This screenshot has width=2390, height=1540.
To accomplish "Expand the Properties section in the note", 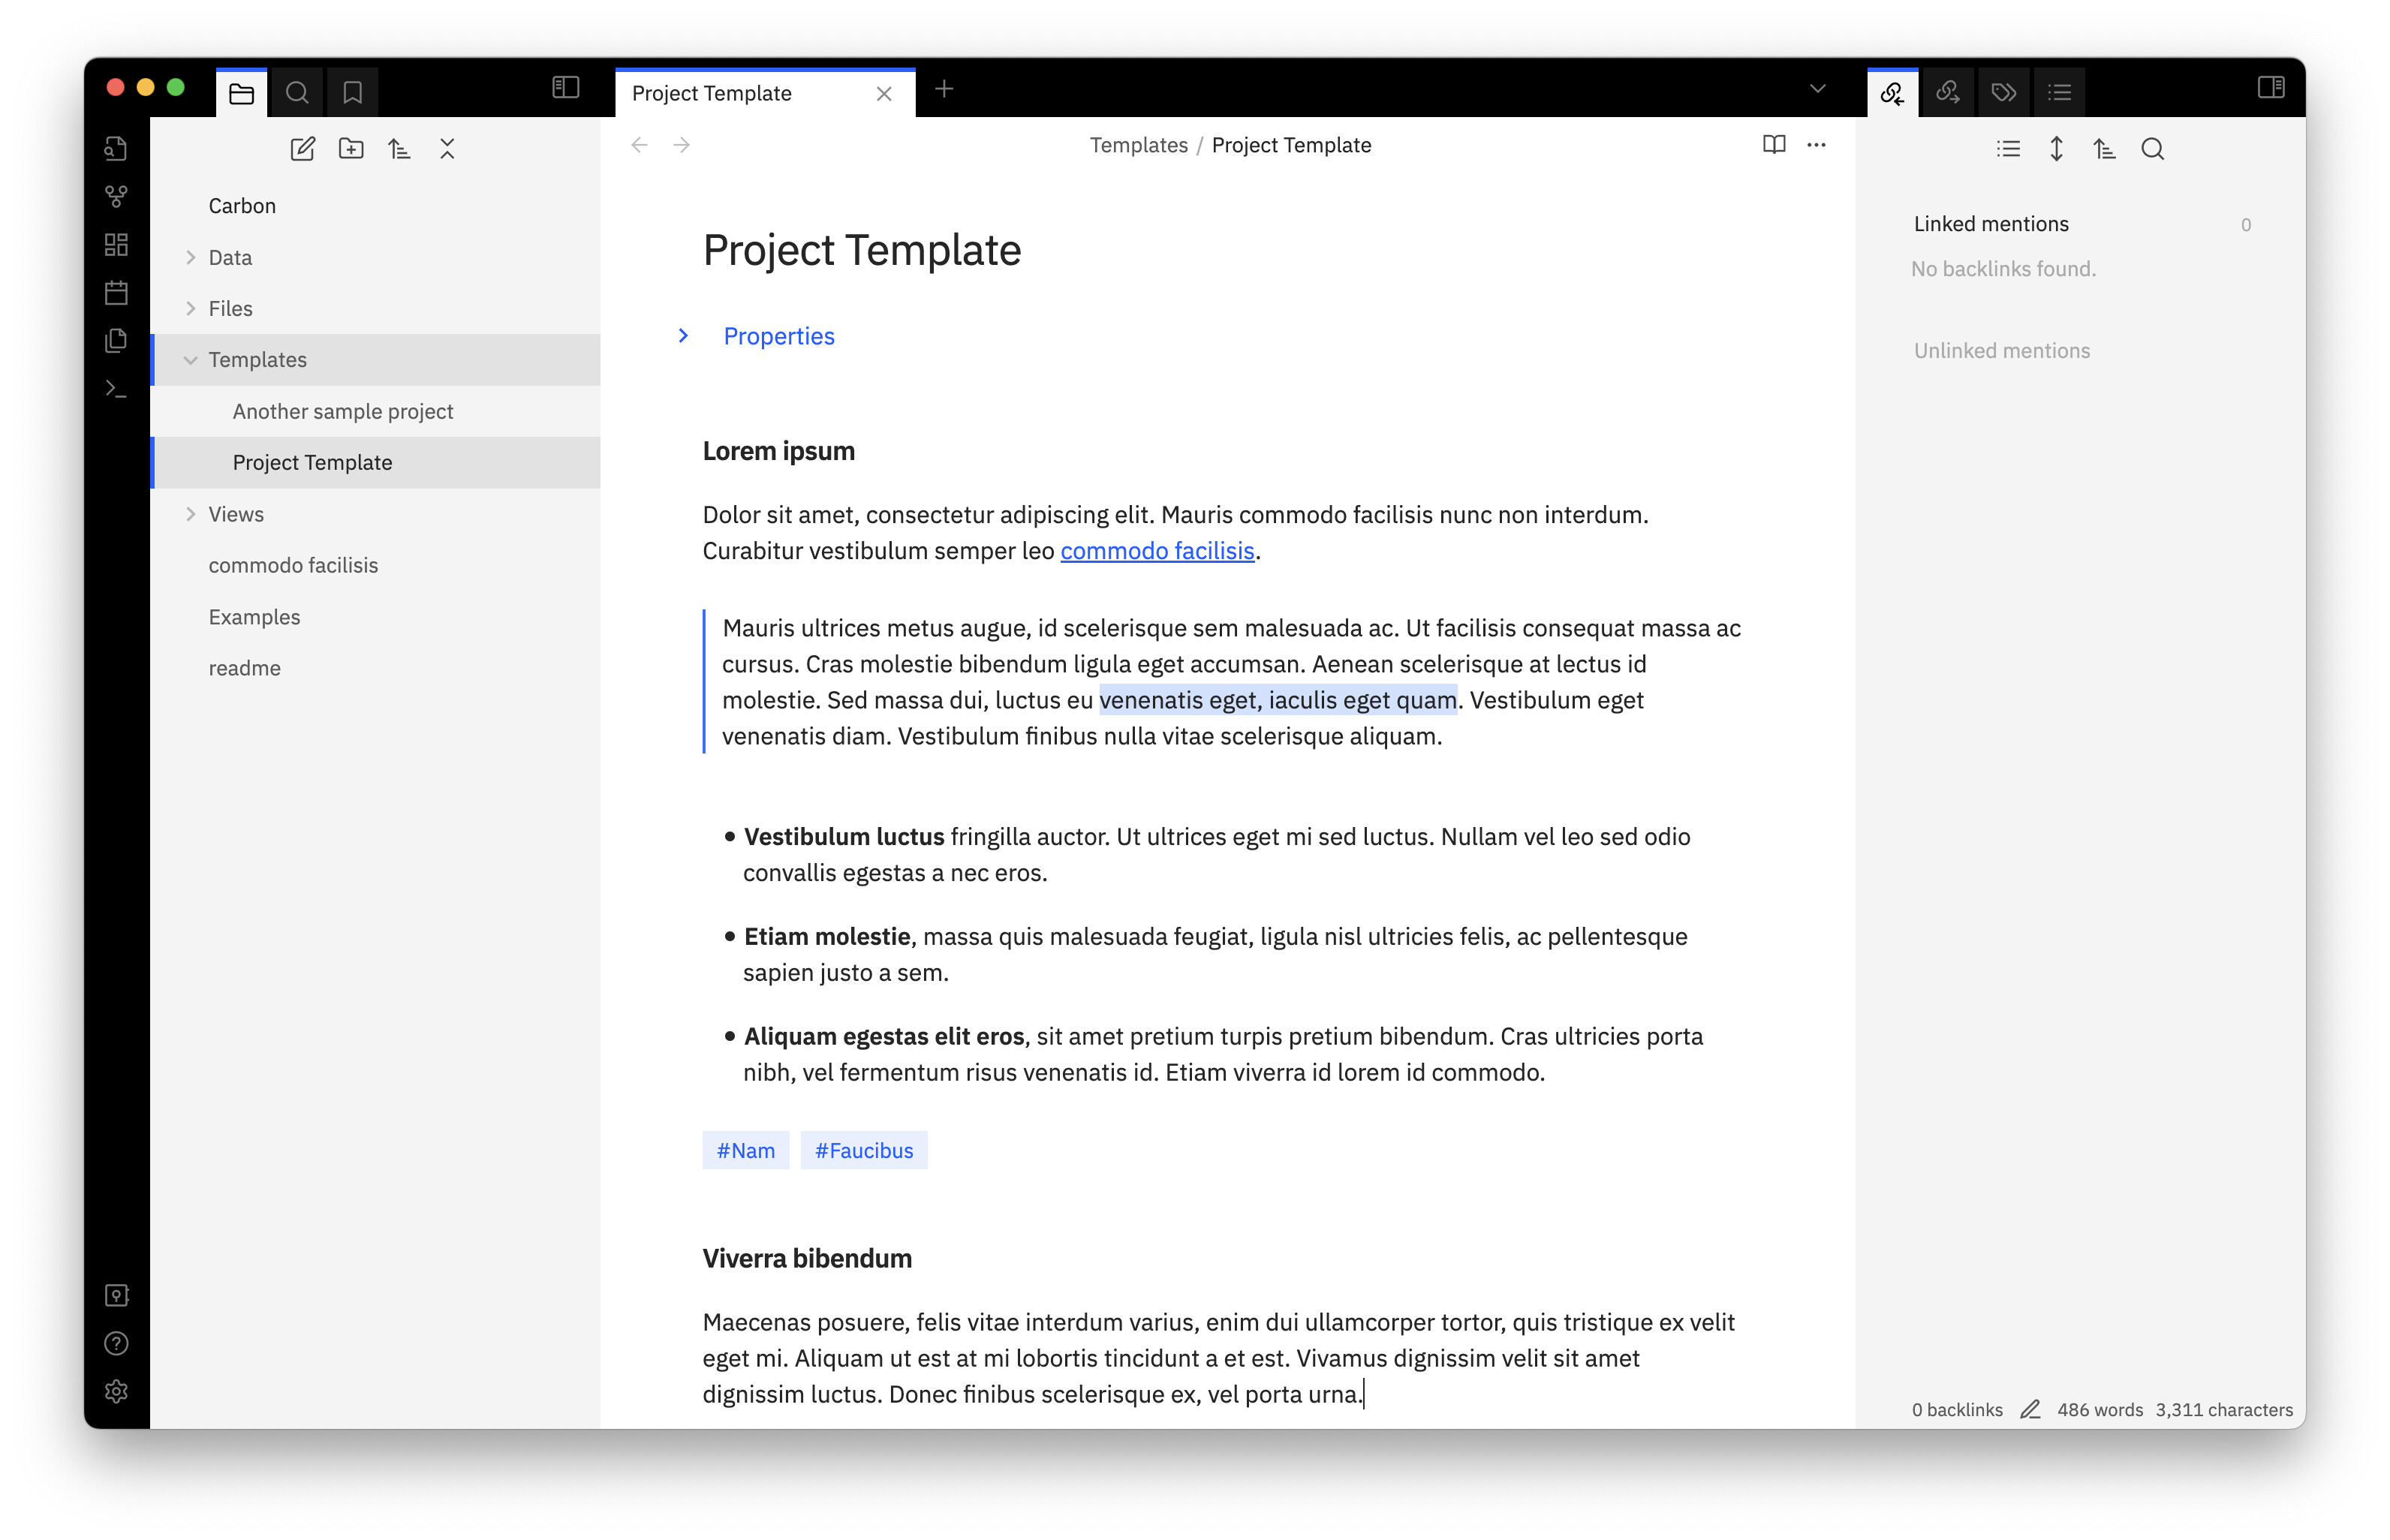I will [684, 336].
